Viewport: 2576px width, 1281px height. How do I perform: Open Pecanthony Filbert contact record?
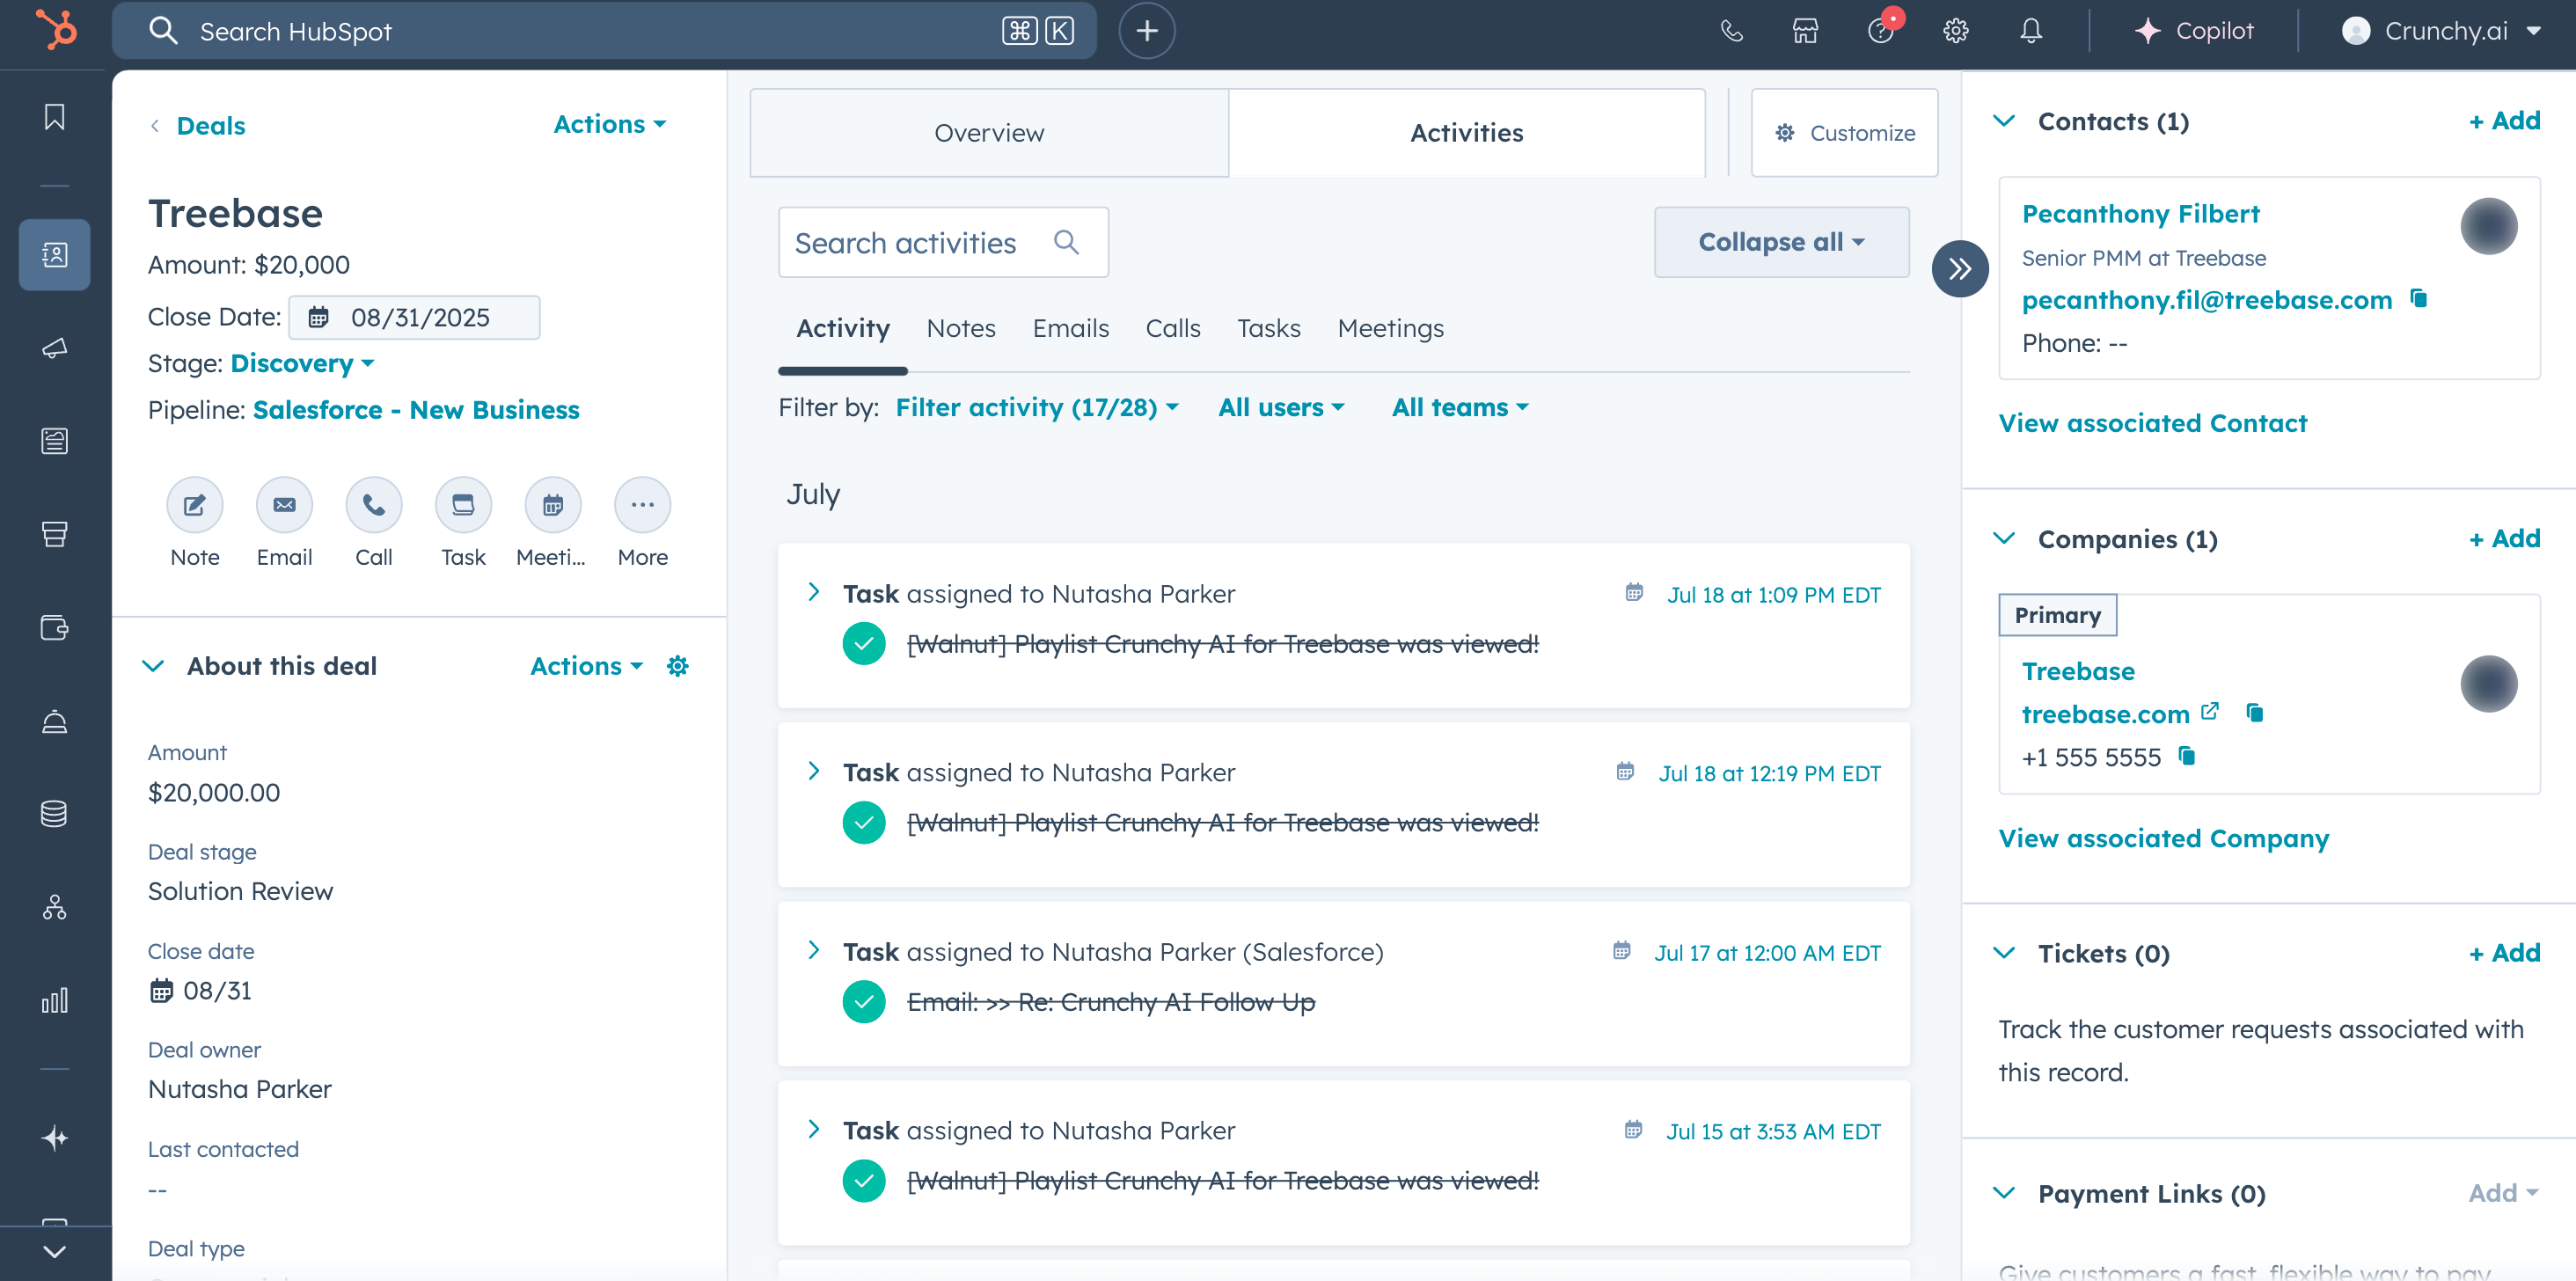[2141, 214]
